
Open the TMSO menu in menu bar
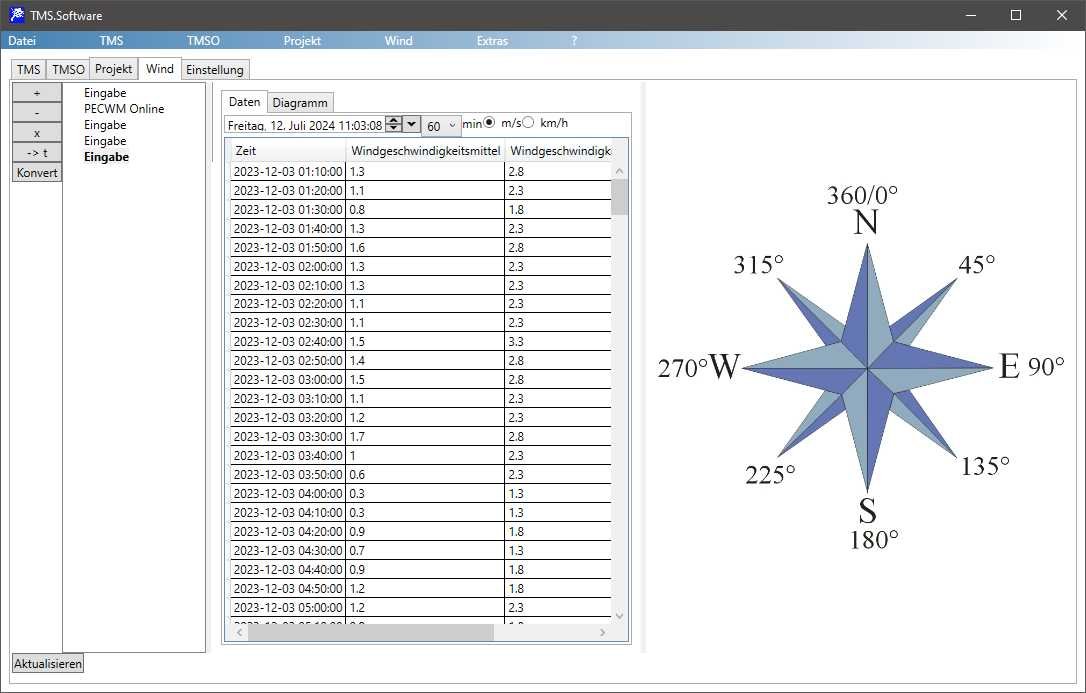pyautogui.click(x=204, y=41)
